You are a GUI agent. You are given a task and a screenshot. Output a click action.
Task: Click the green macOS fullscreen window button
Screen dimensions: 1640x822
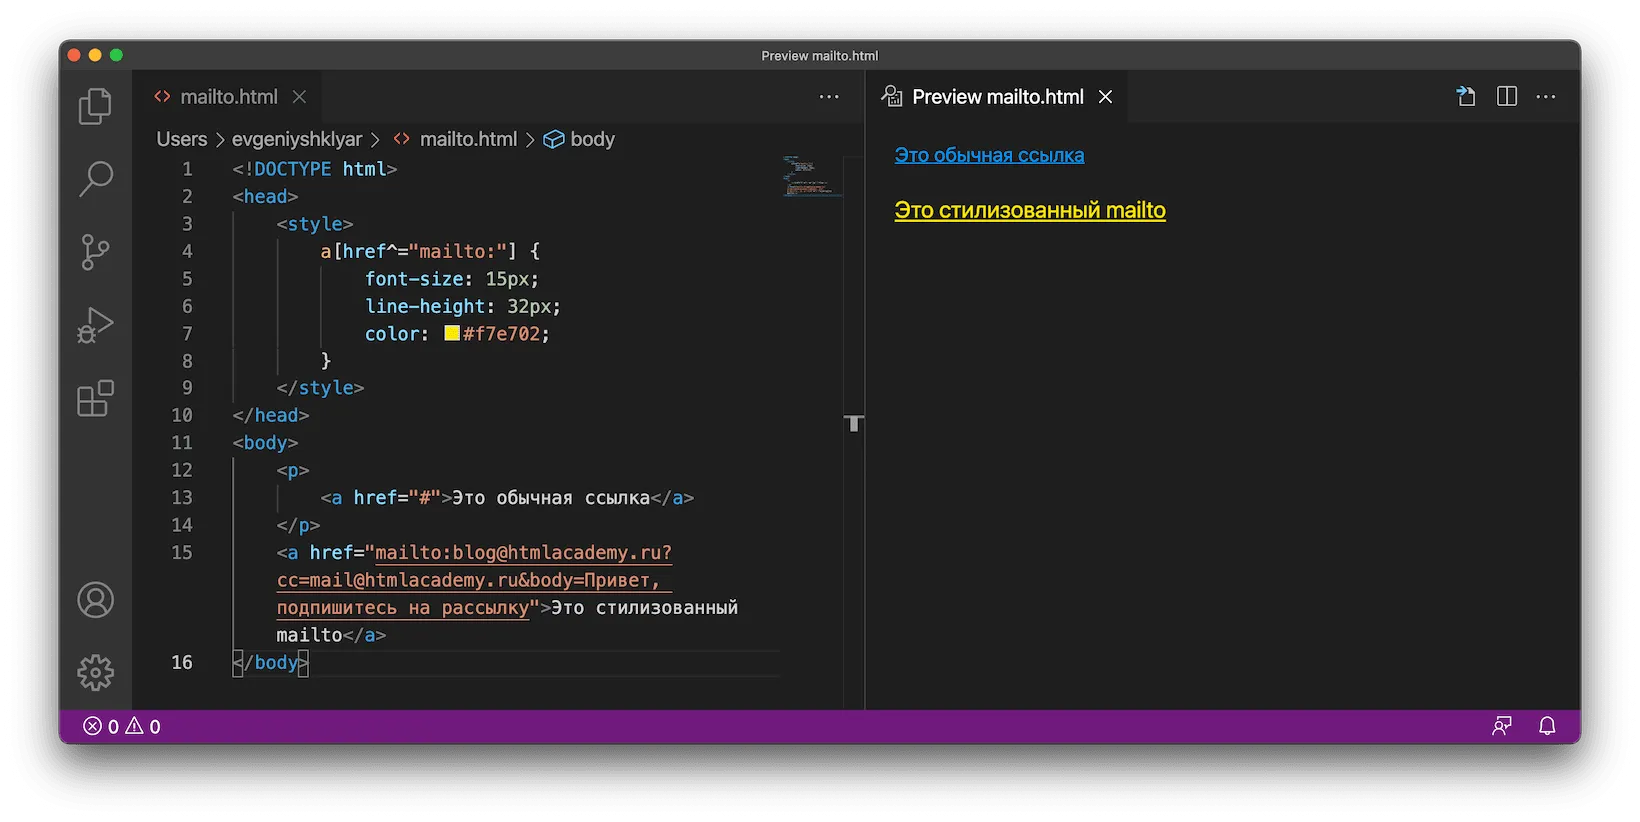pyautogui.click(x=116, y=55)
